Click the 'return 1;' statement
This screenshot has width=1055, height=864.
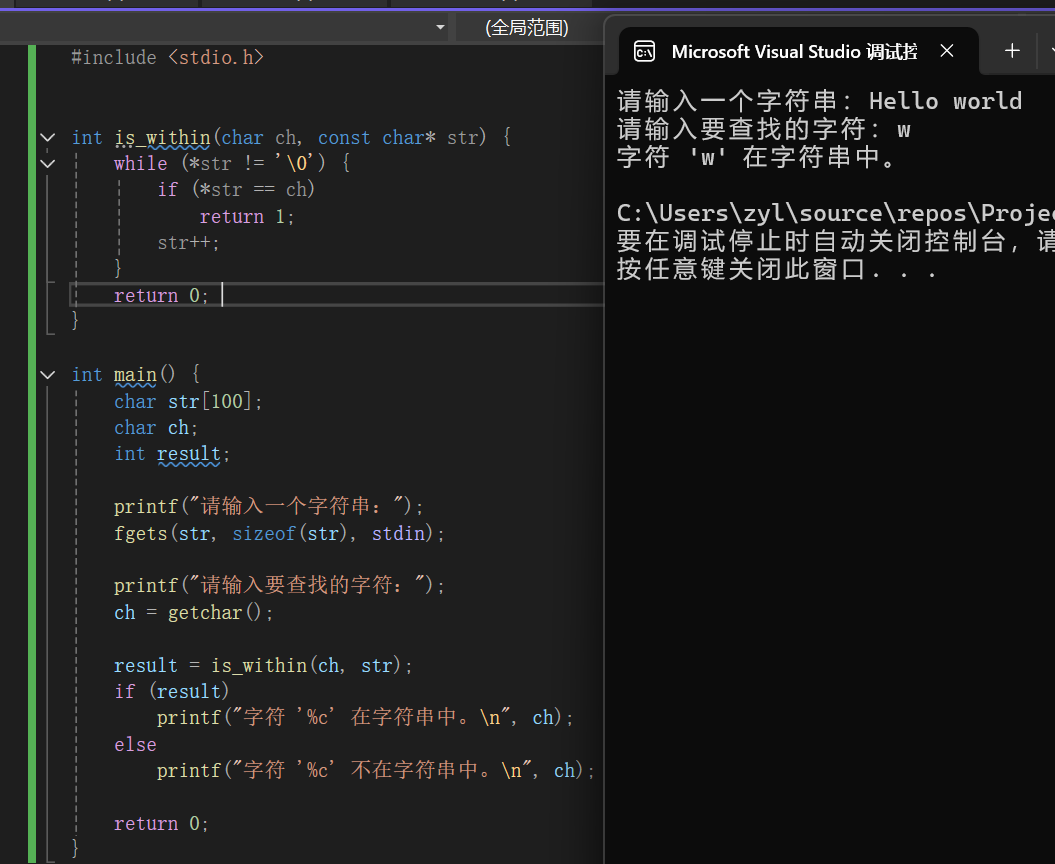(x=246, y=217)
